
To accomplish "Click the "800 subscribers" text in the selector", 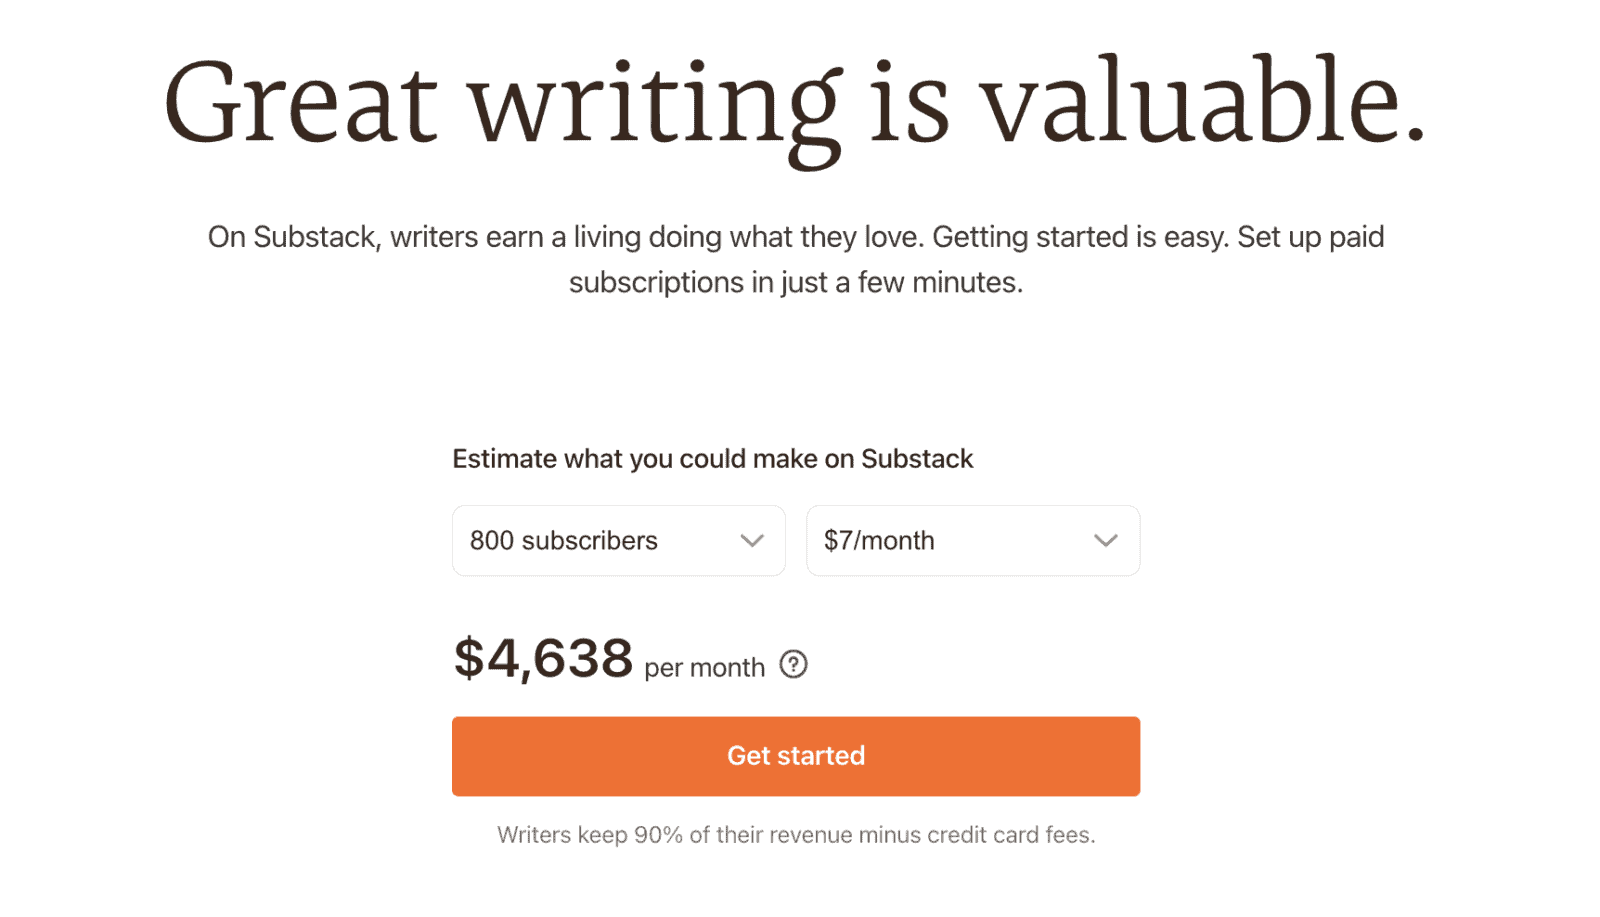I will click(564, 541).
